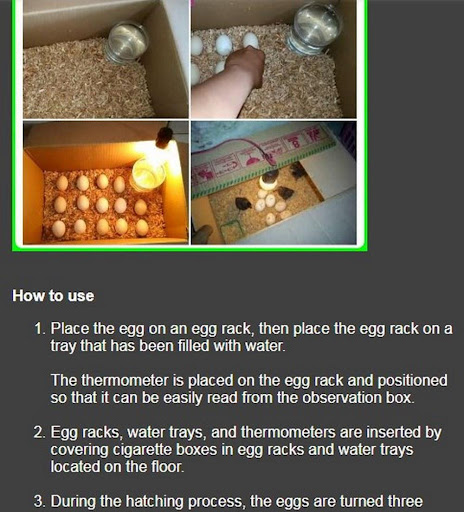Click the lamp bulb above the chicks
Screen dimensions: 464x512
tap(270, 179)
